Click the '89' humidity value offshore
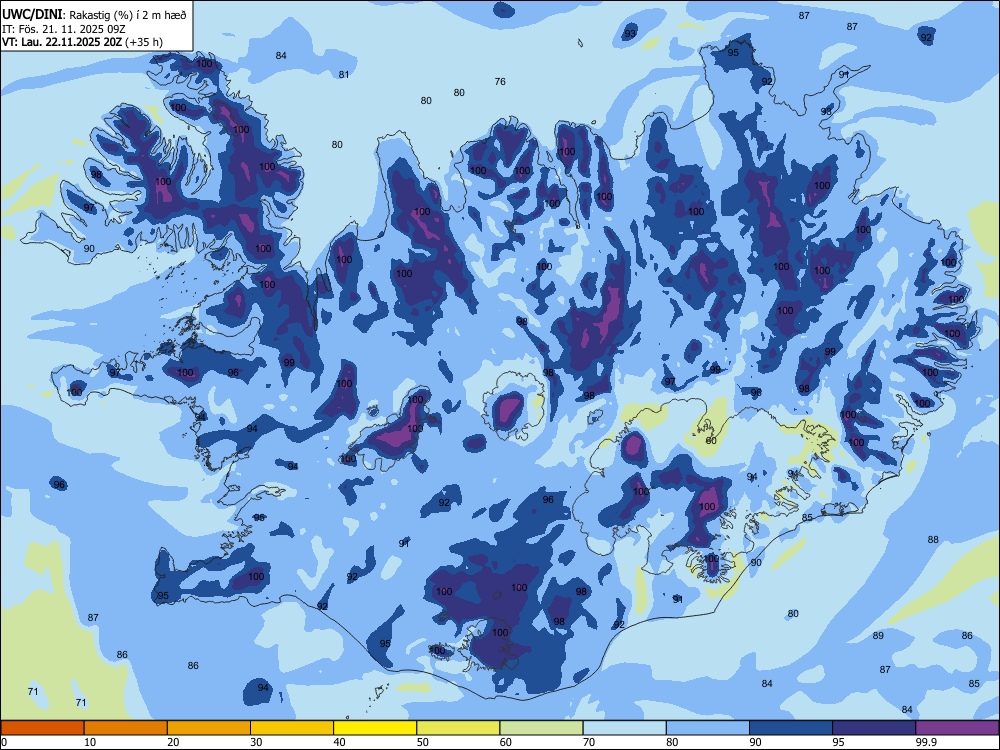This screenshot has width=1000, height=750. click(878, 635)
